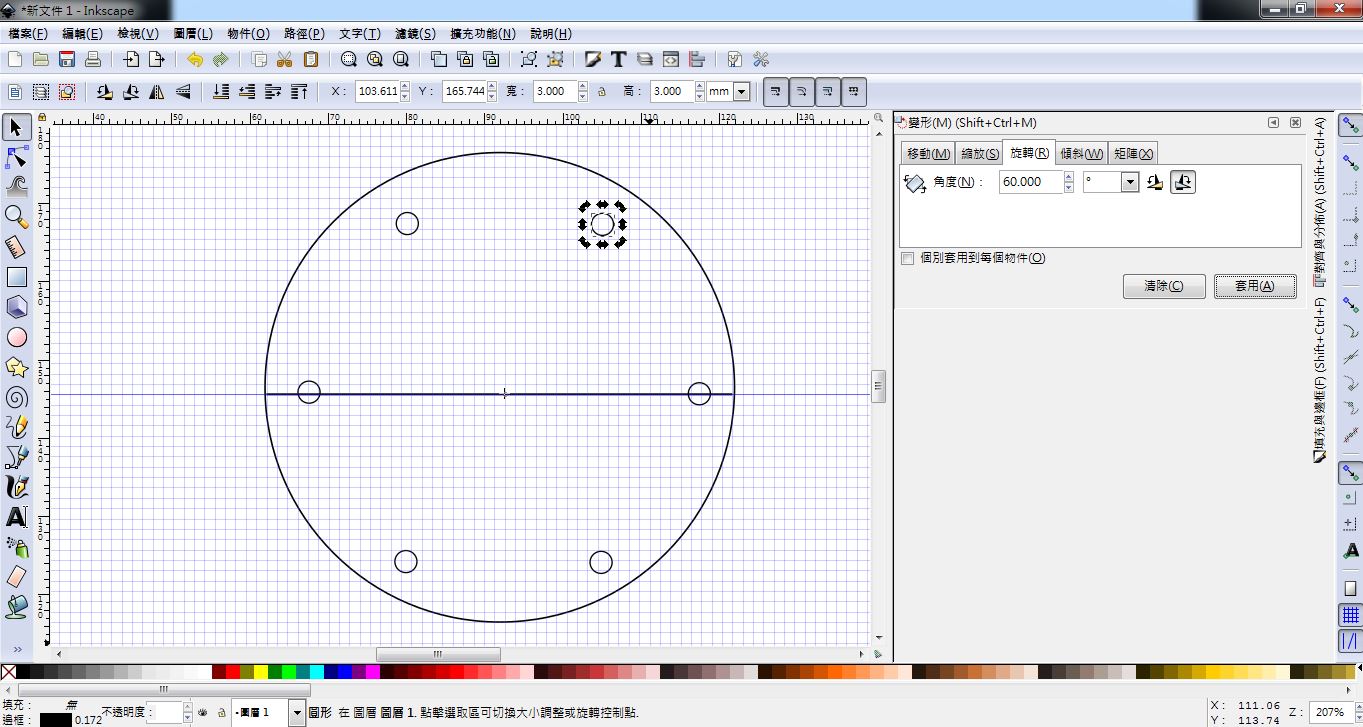Click the counterclockwise rotation icon in Transform panel
Image resolution: width=1363 pixels, height=727 pixels.
1155,181
